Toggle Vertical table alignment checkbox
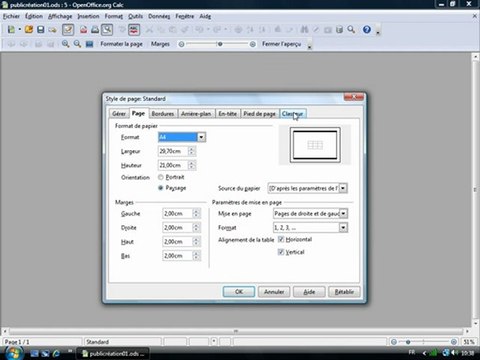Image resolution: width=480 pixels, height=360 pixels. [x=281, y=252]
